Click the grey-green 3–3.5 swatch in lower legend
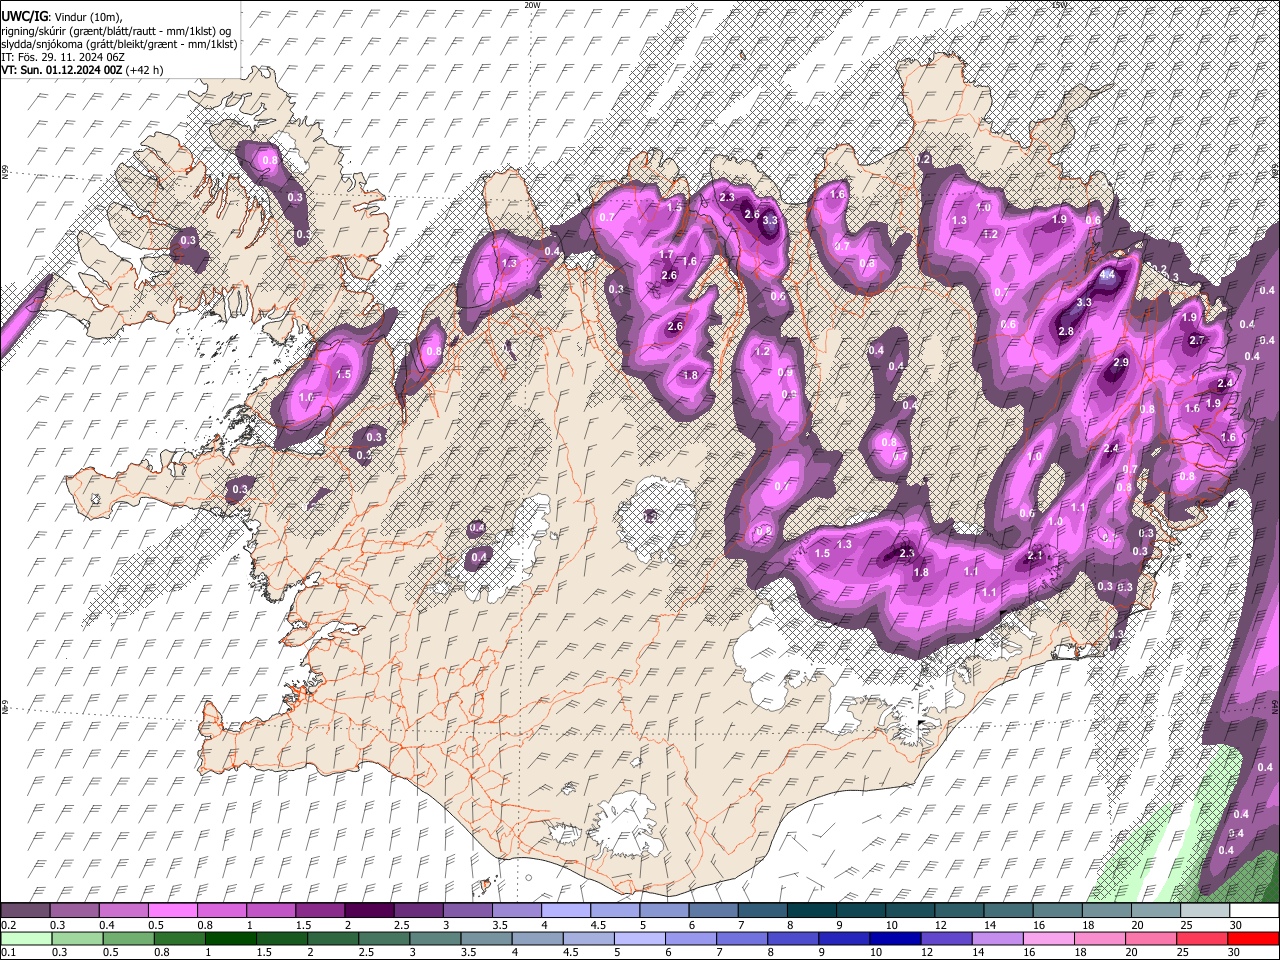1280x960 pixels. click(435, 938)
